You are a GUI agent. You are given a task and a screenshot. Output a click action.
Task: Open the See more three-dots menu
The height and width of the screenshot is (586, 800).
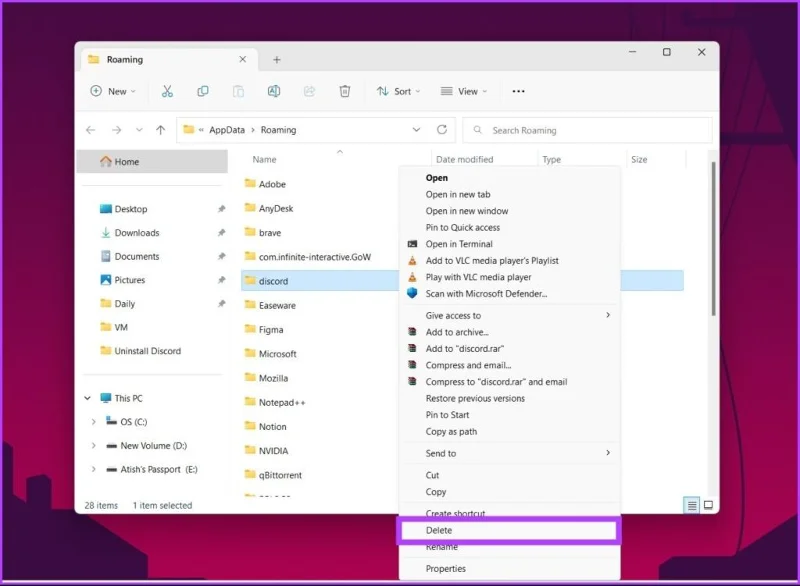[x=518, y=91]
